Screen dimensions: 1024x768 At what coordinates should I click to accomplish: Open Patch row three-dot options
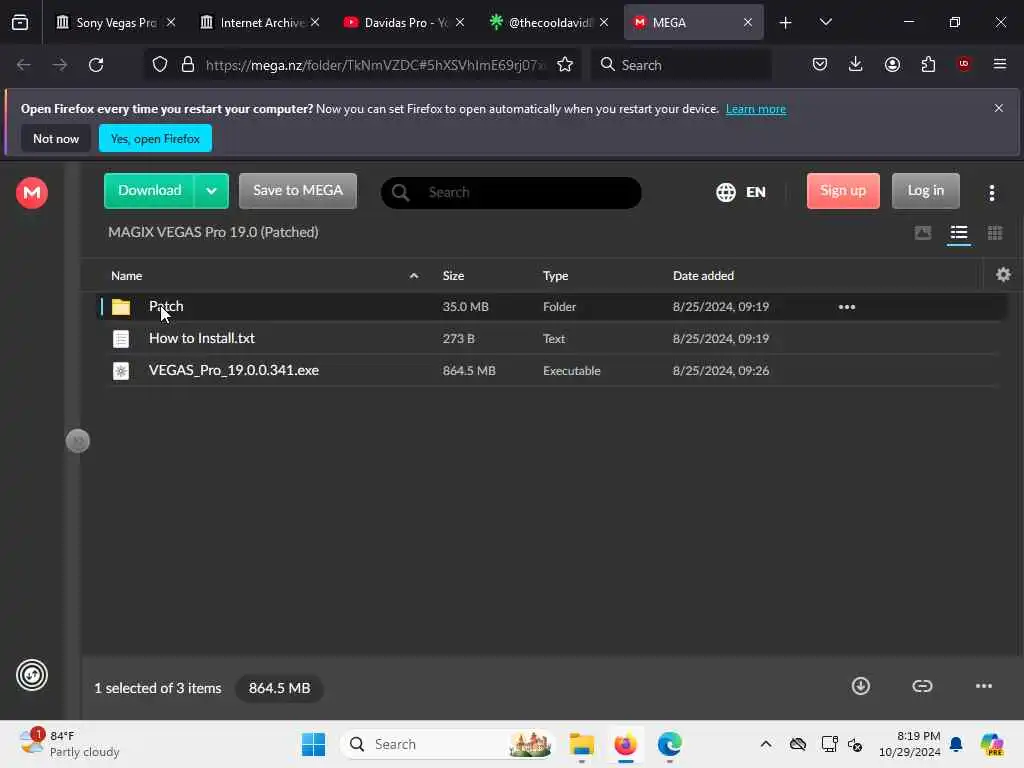(x=846, y=307)
